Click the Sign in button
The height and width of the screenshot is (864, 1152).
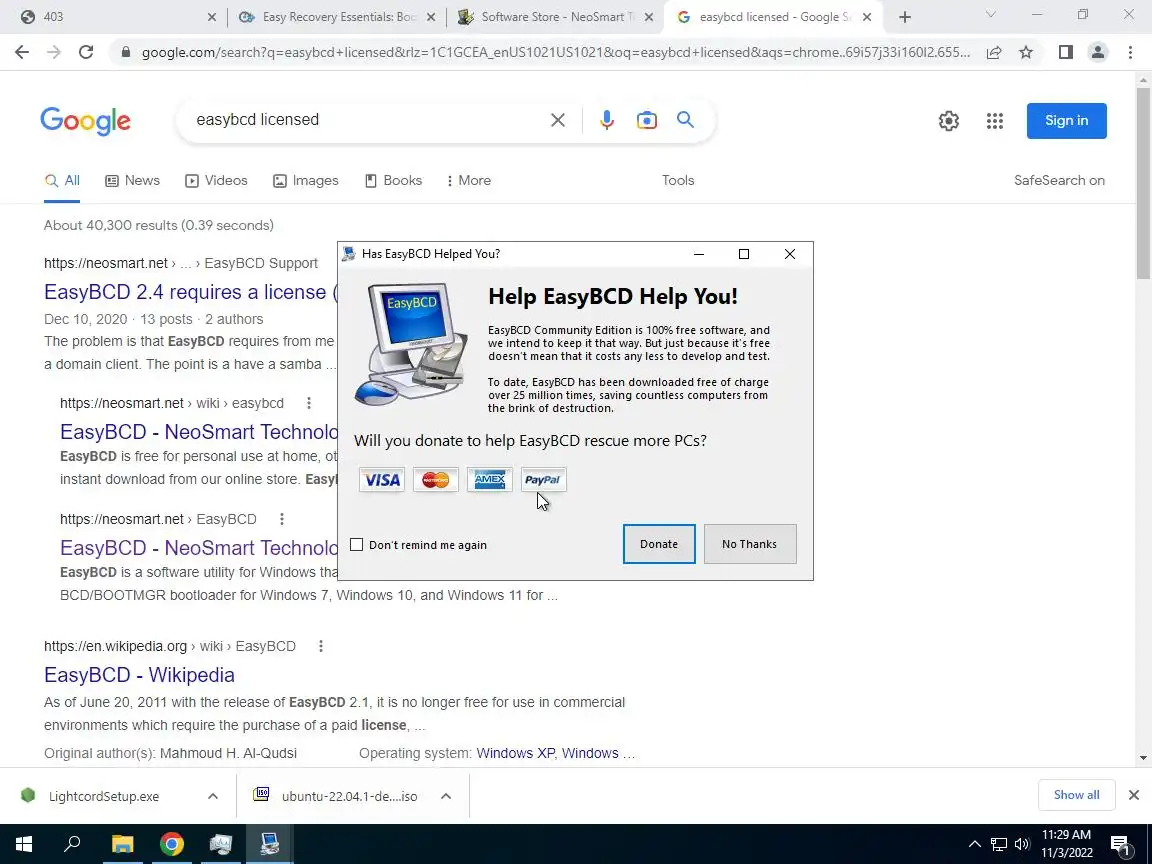point(1067,120)
